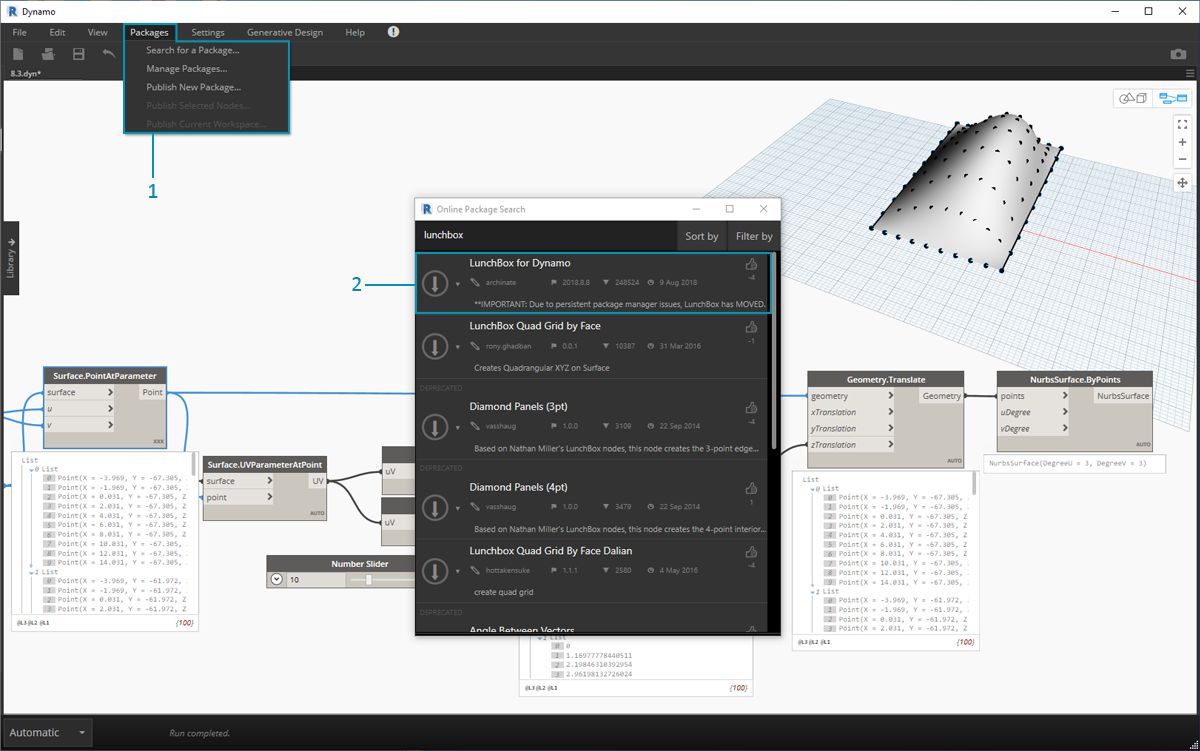This screenshot has width=1200, height=751.
Task: Open the Generative Design menu
Action: (x=284, y=32)
